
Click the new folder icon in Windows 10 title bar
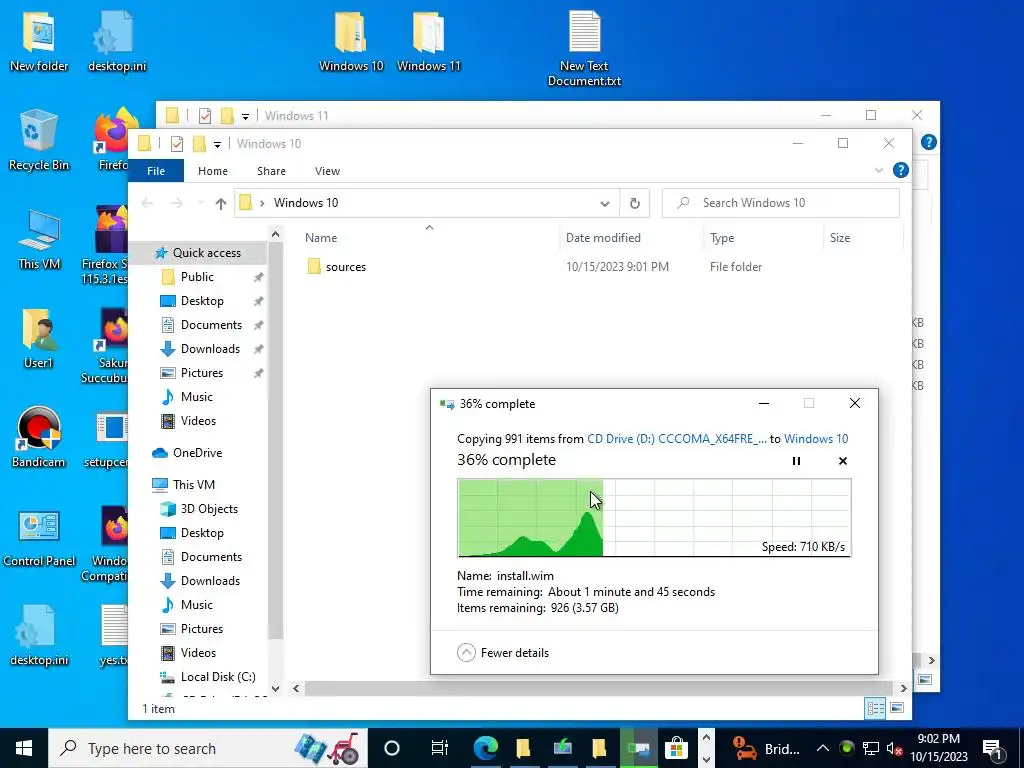pos(199,144)
